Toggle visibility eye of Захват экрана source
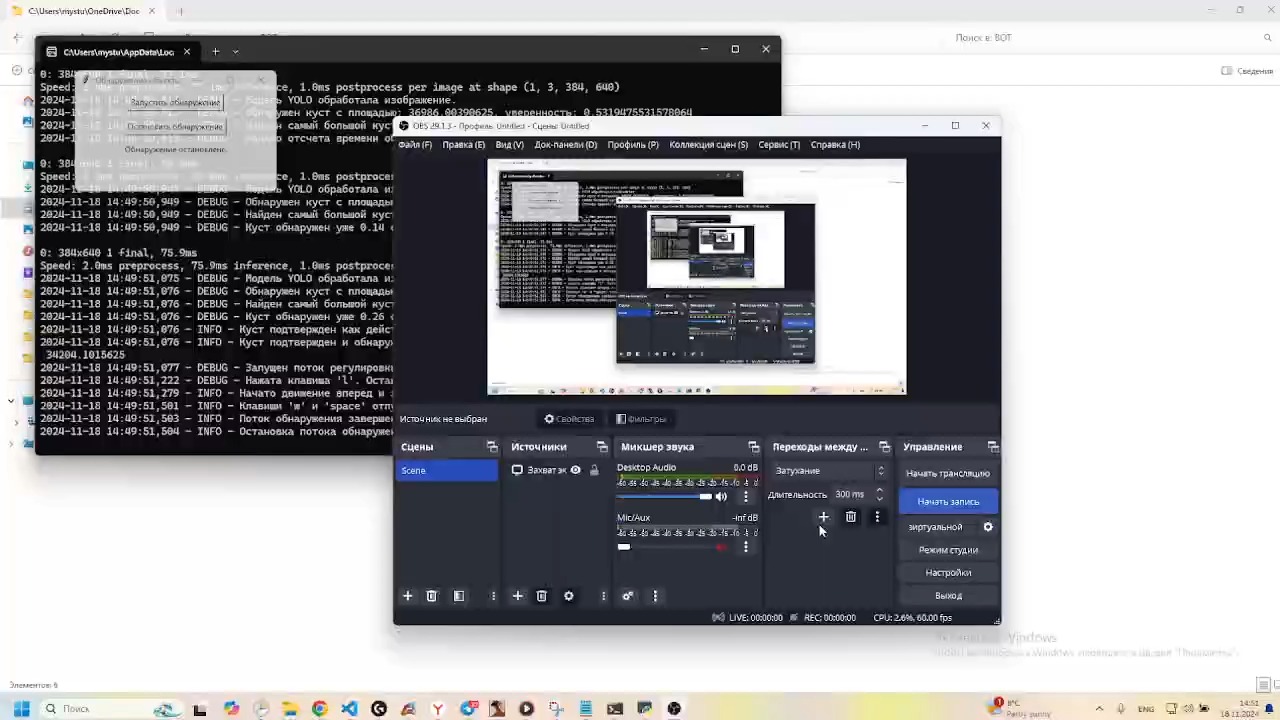1280x720 pixels. click(575, 470)
